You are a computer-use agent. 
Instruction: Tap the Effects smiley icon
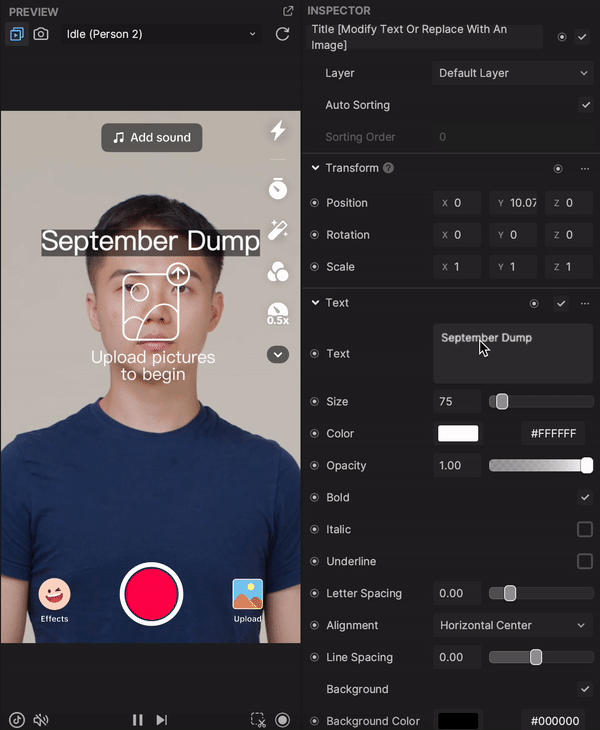click(x=54, y=595)
